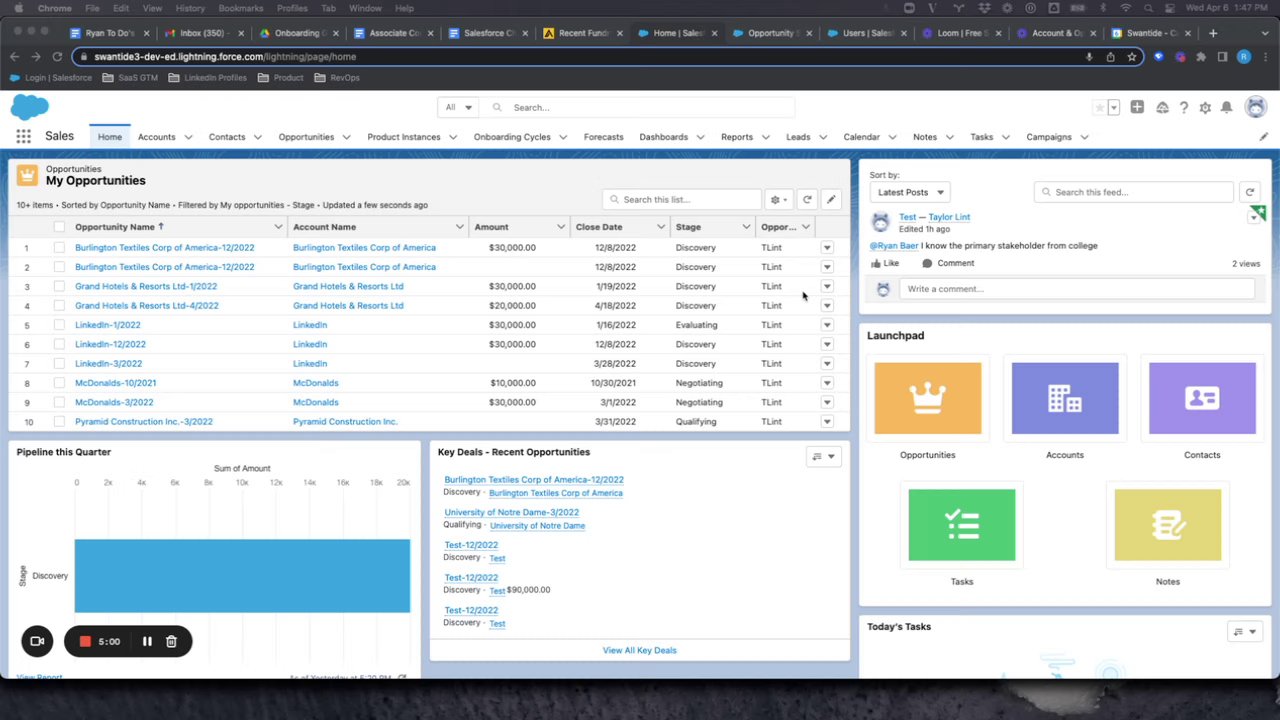Open row actions for McDonalds-3/2022
This screenshot has height=720, width=1280.
point(827,402)
